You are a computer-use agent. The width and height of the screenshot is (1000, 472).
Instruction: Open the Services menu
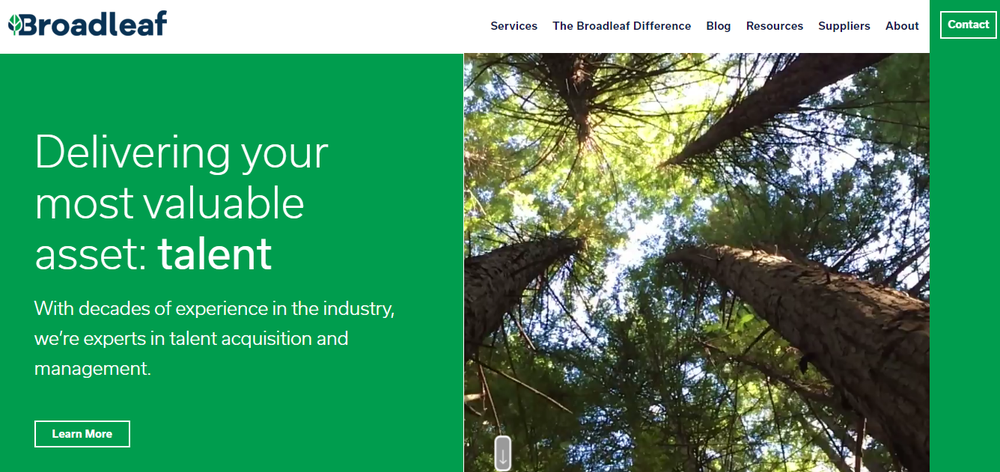click(x=513, y=26)
